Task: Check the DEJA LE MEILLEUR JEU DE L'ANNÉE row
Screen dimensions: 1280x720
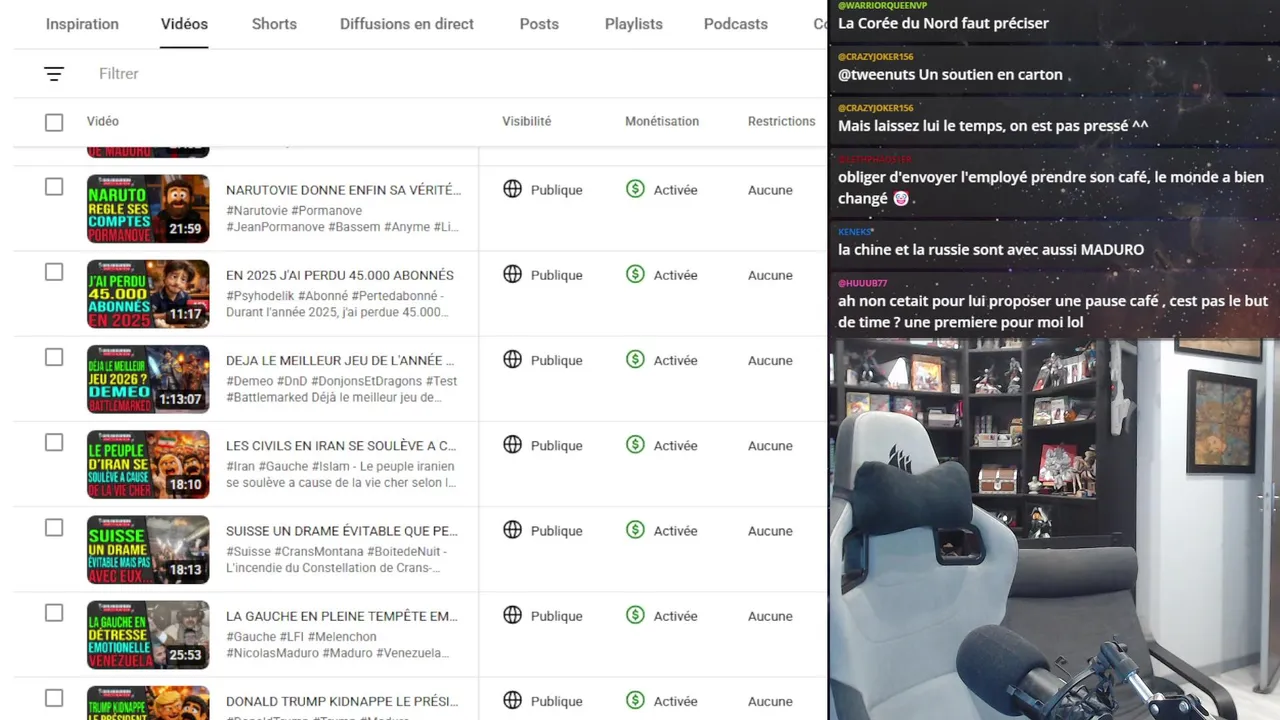Action: click(54, 357)
